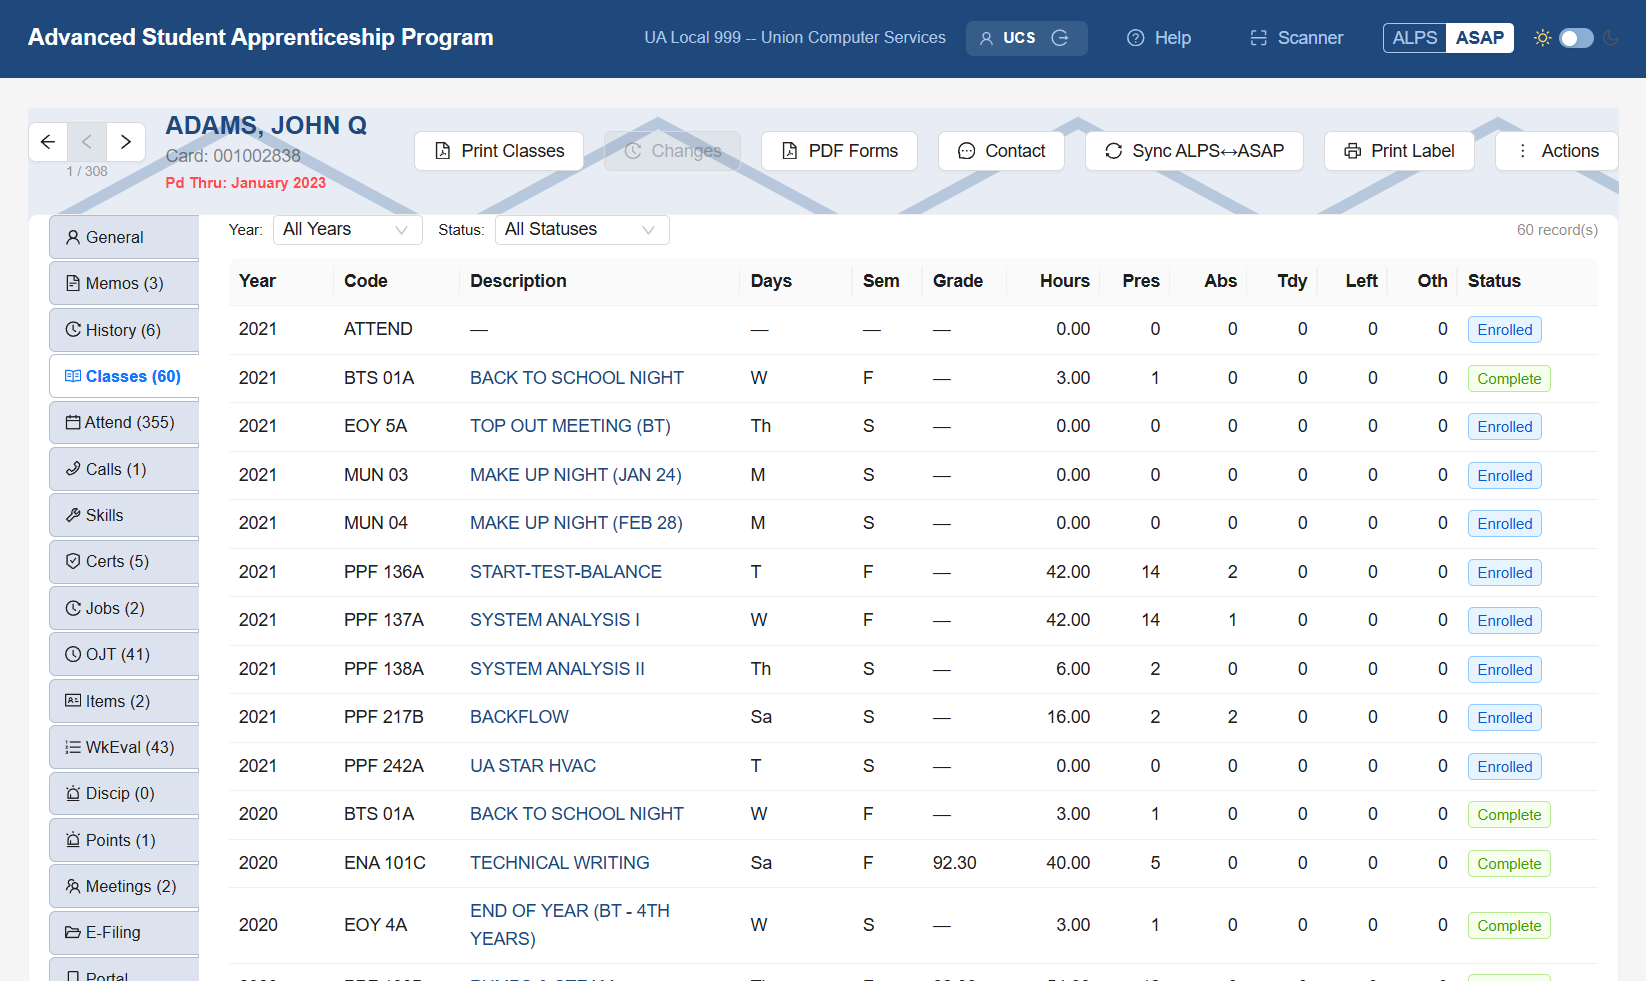
Task: Open the Items (2) tab
Action: click(124, 701)
